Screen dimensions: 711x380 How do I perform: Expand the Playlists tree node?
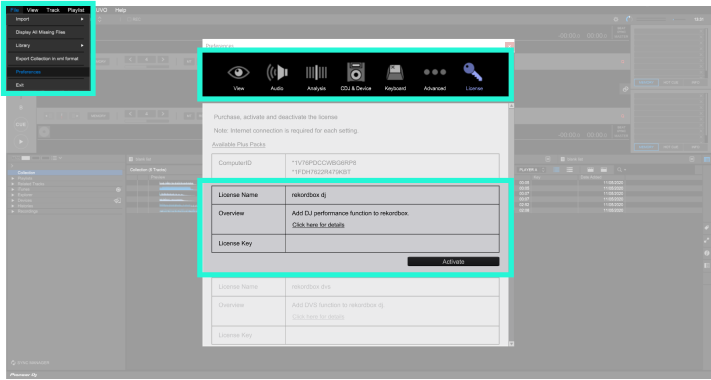tap(13, 178)
